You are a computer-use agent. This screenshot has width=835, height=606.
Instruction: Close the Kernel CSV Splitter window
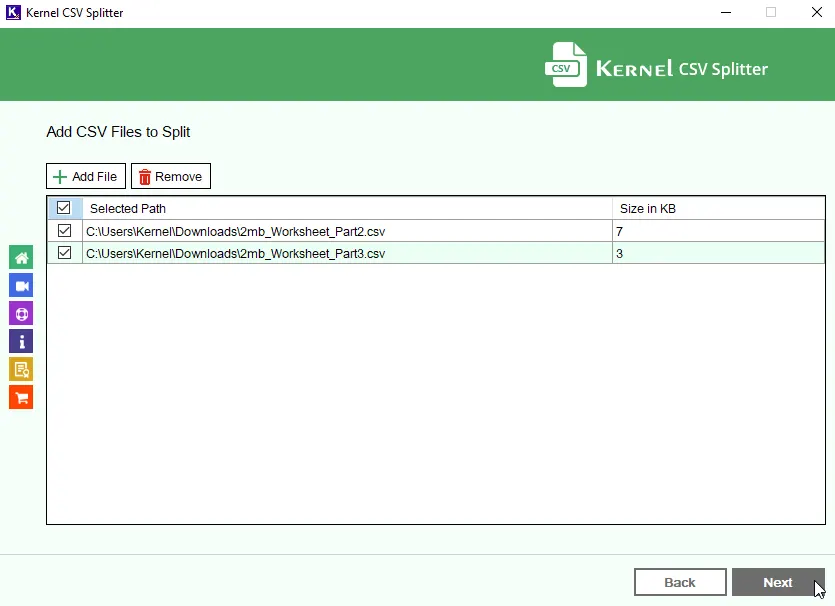[x=816, y=12]
